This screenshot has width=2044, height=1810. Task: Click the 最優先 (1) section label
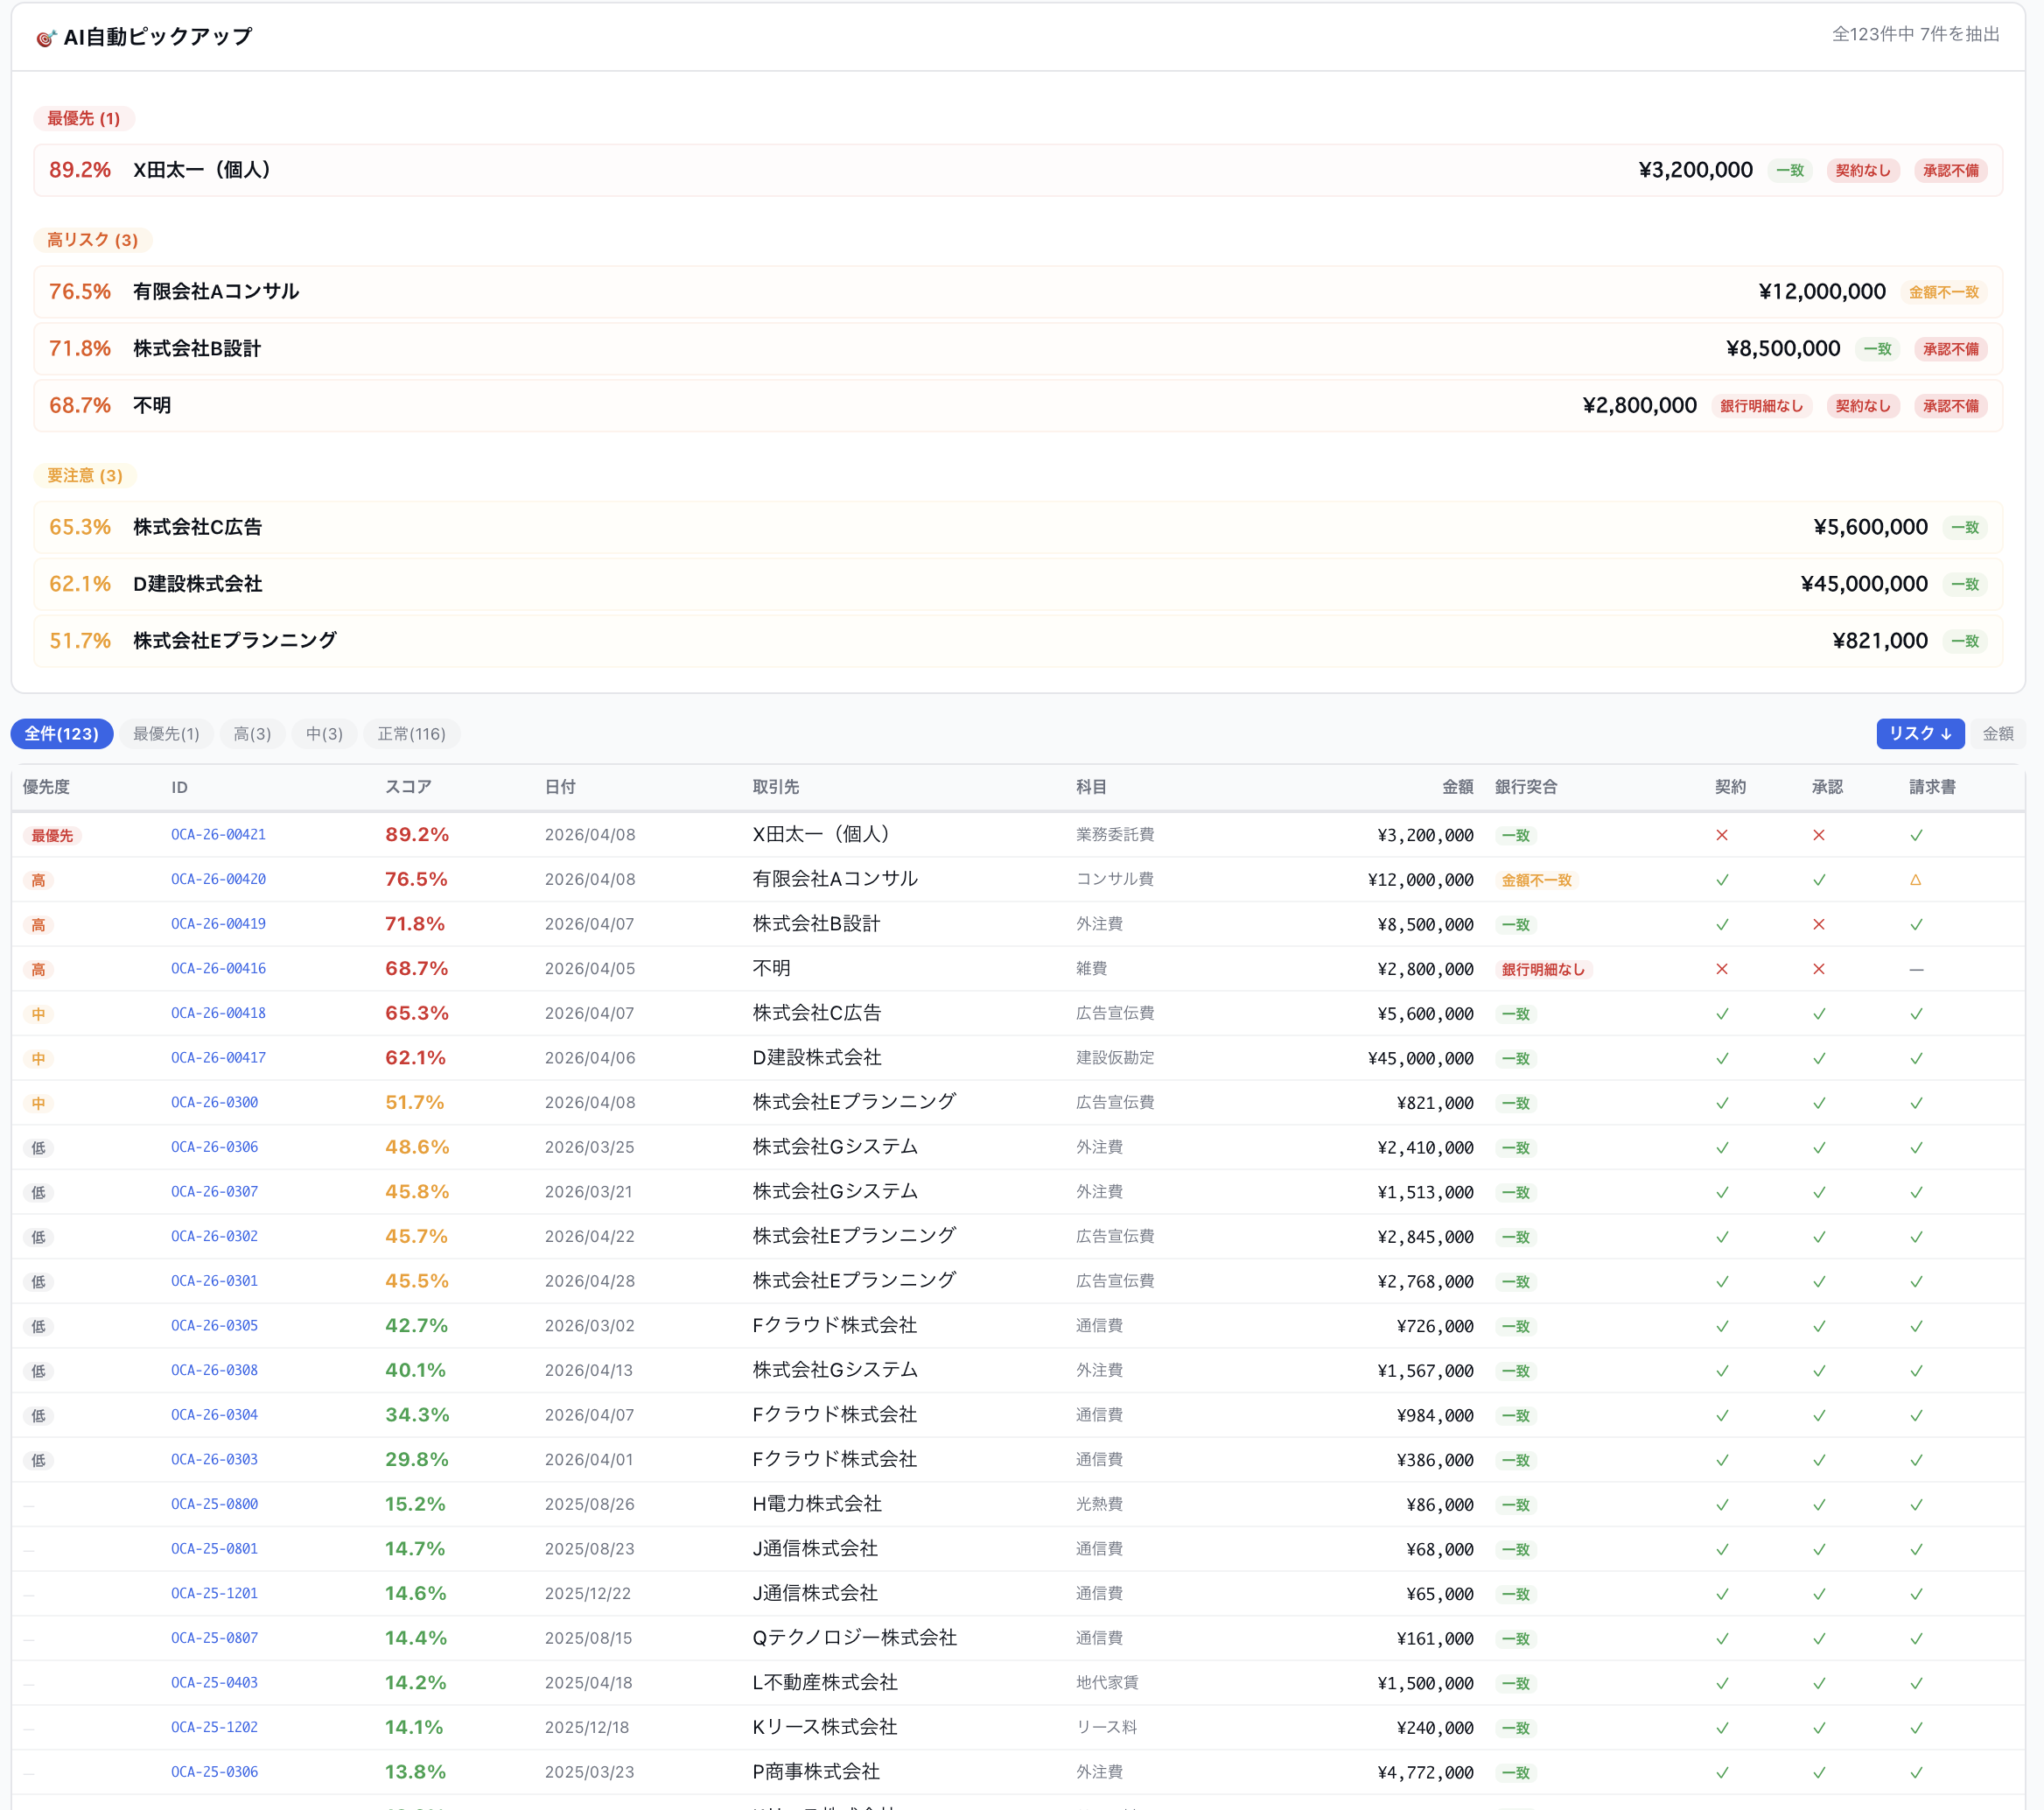coord(84,119)
